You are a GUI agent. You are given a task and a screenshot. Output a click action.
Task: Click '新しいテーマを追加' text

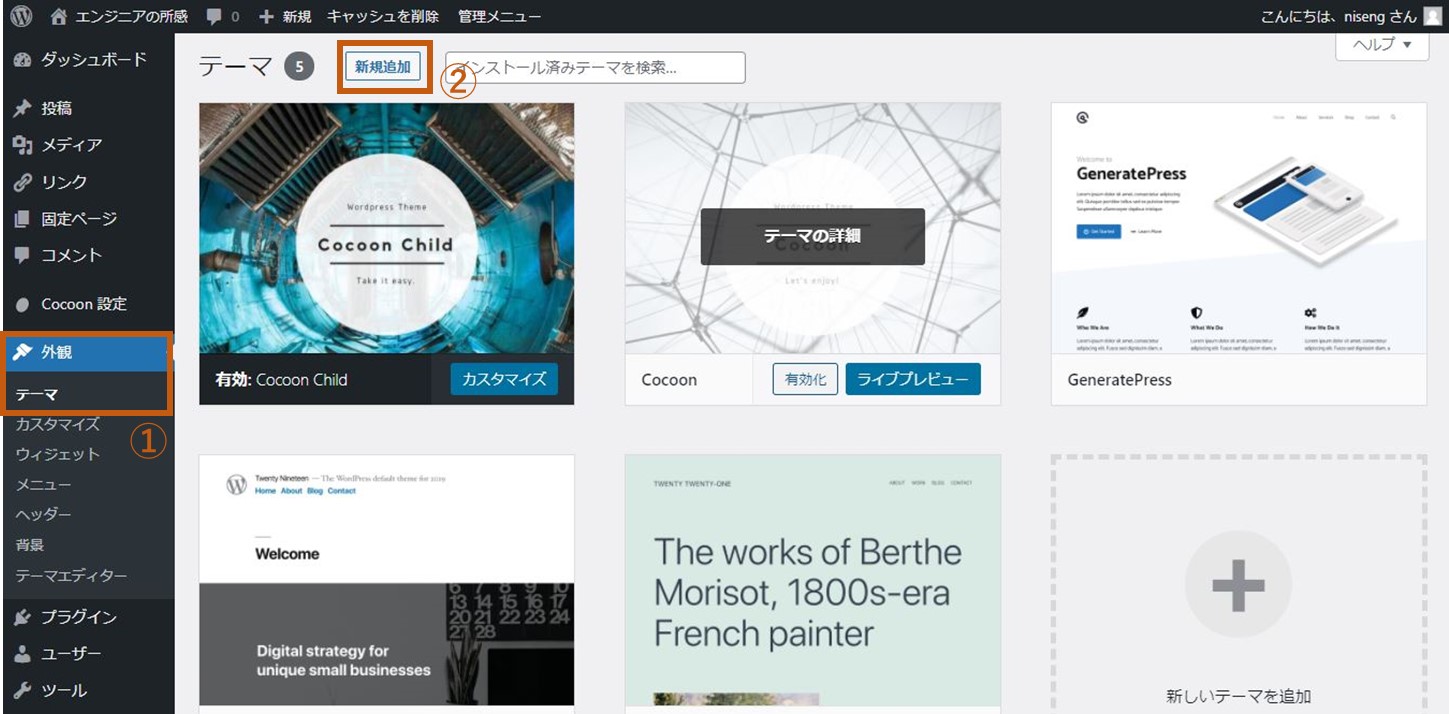point(1238,696)
